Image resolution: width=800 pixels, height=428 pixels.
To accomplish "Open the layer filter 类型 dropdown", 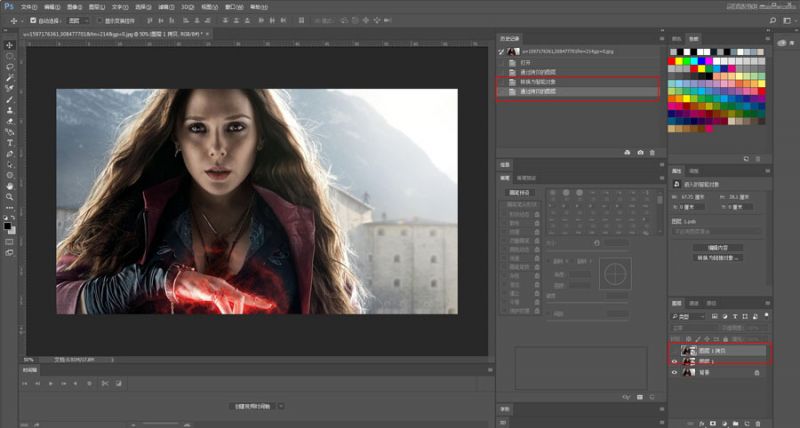I will pos(688,315).
